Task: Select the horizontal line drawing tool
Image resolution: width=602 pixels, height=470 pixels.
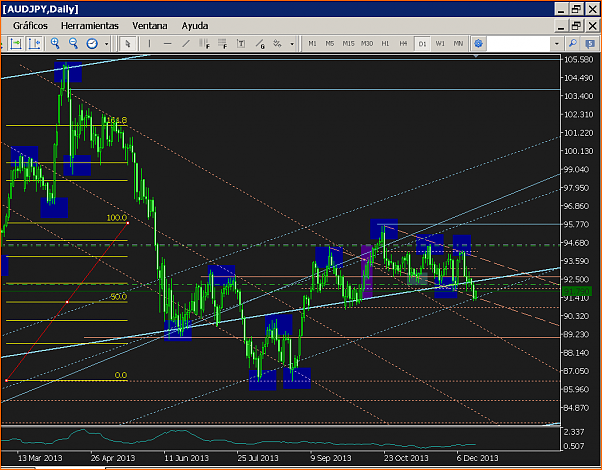Action: click(167, 44)
